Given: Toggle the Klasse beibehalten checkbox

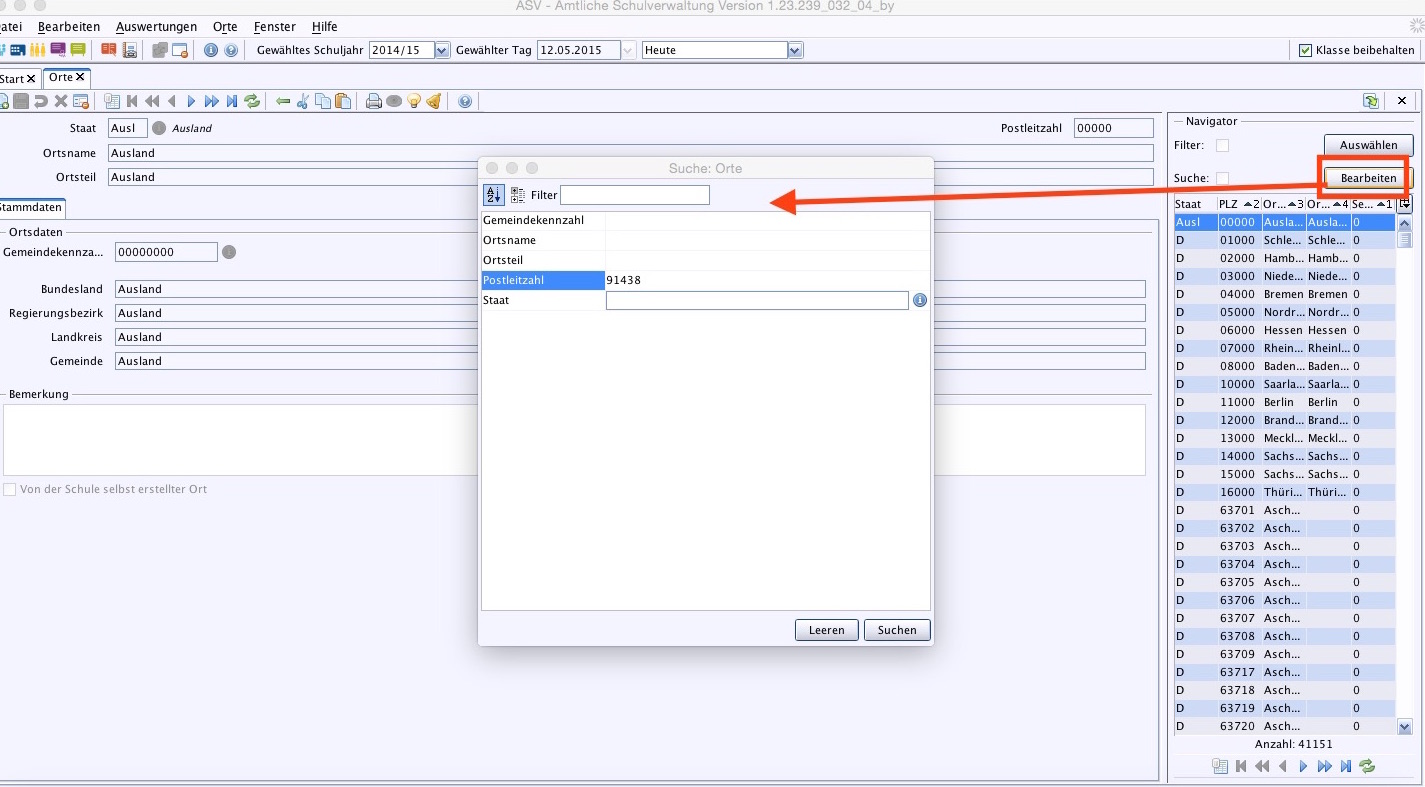Looking at the screenshot, I should 1305,50.
